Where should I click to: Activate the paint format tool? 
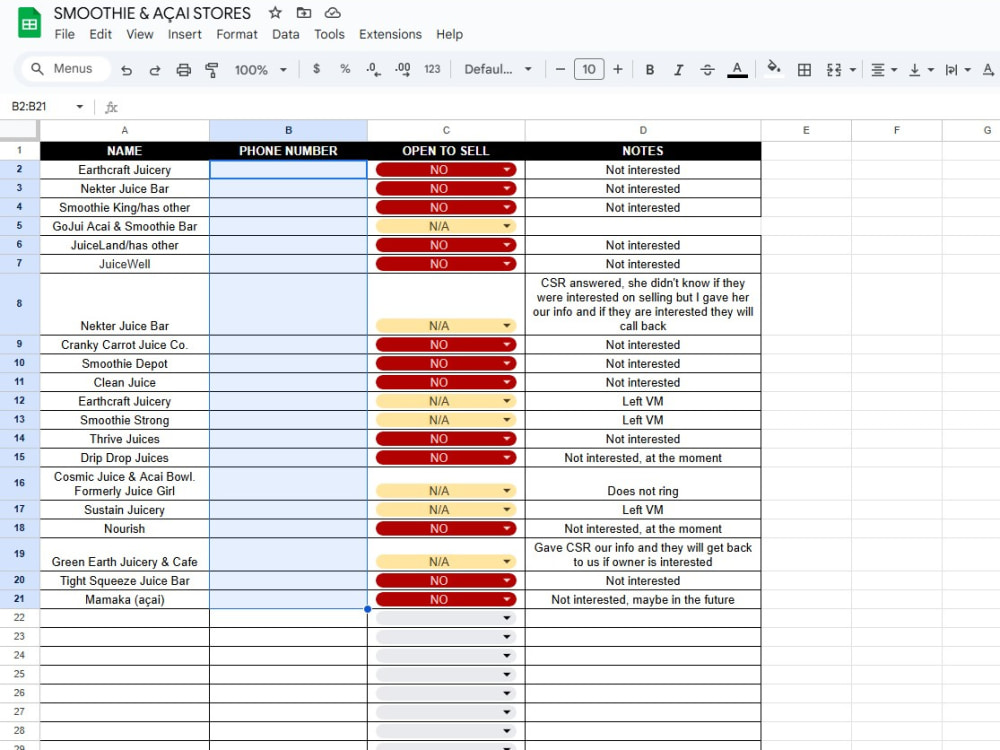[212, 70]
